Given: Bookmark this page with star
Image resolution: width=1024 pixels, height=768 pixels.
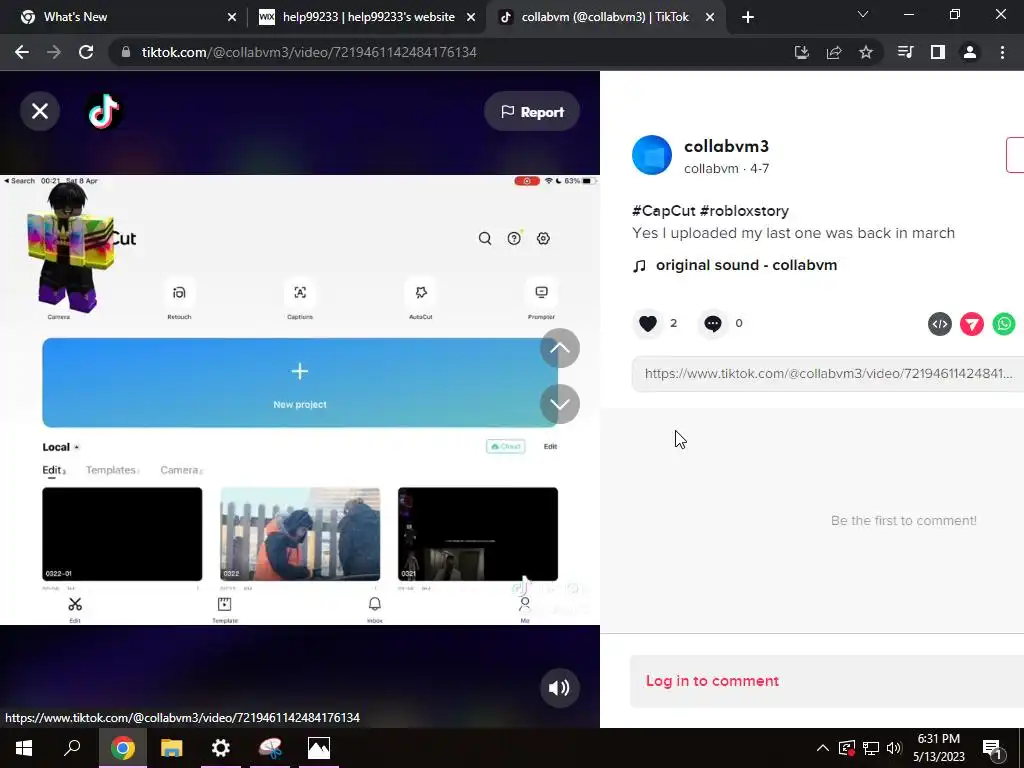Looking at the screenshot, I should tap(866, 52).
